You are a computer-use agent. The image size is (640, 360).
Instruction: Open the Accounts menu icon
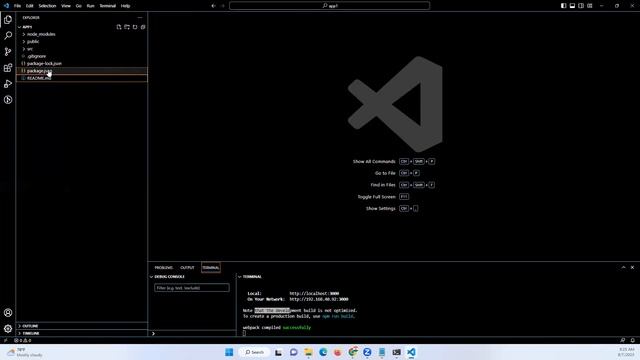[8, 313]
